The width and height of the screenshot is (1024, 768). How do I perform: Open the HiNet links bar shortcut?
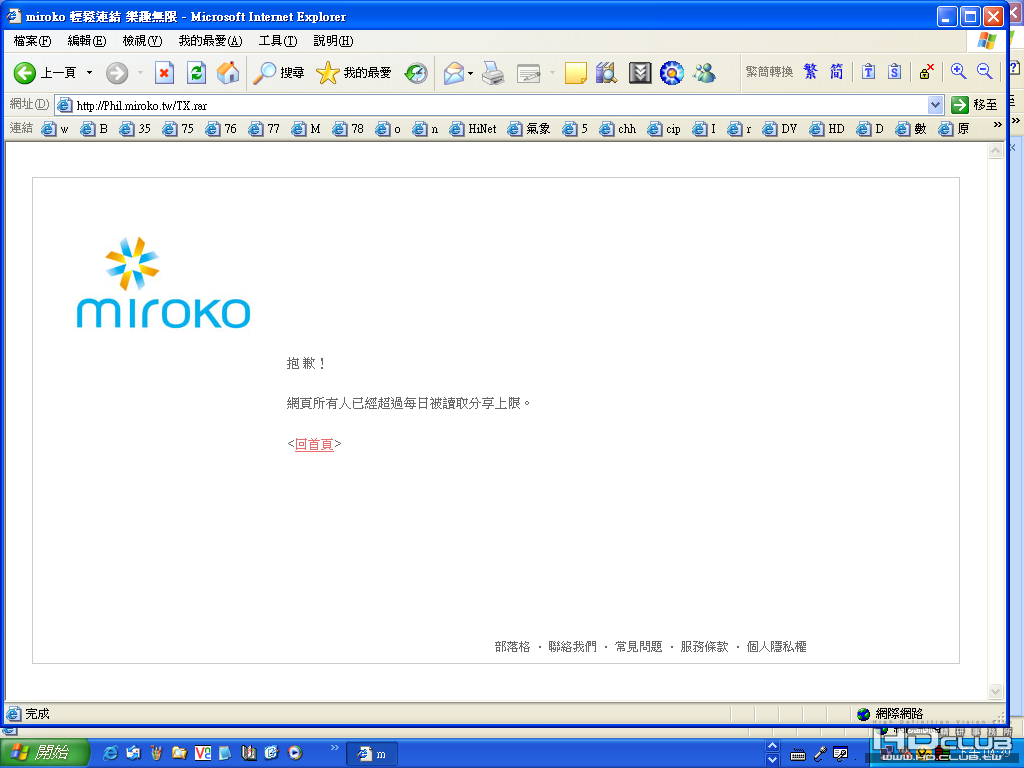click(x=473, y=129)
